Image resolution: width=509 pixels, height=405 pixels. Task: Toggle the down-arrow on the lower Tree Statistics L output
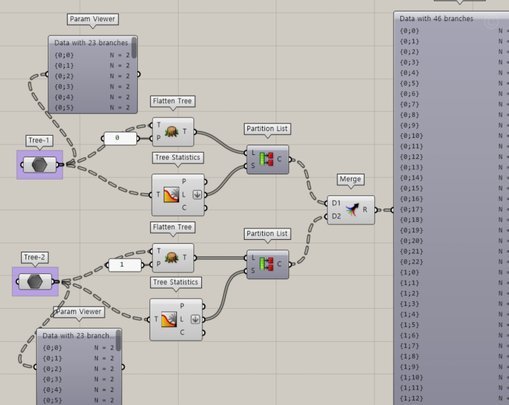[x=195, y=319]
